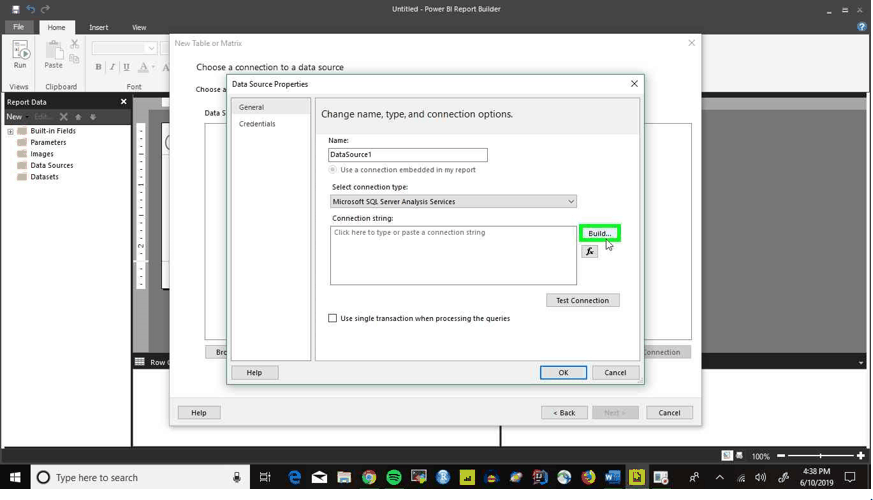Click Cancel in Data Source Properties
The image size is (873, 500).
[615, 372]
